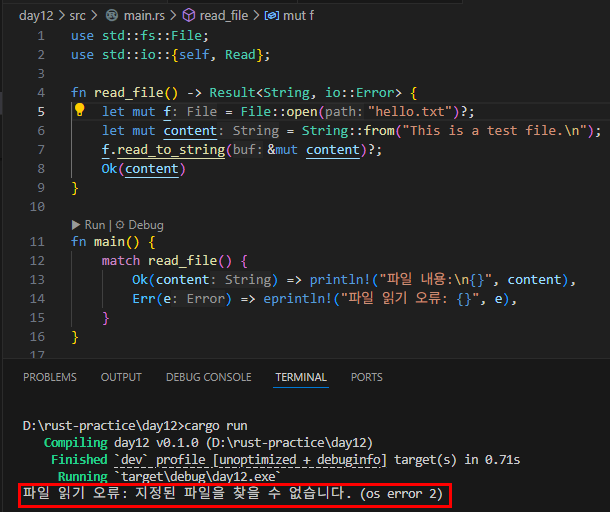Click line number 5 in gutter
This screenshot has height=512, width=610.
click(41, 112)
